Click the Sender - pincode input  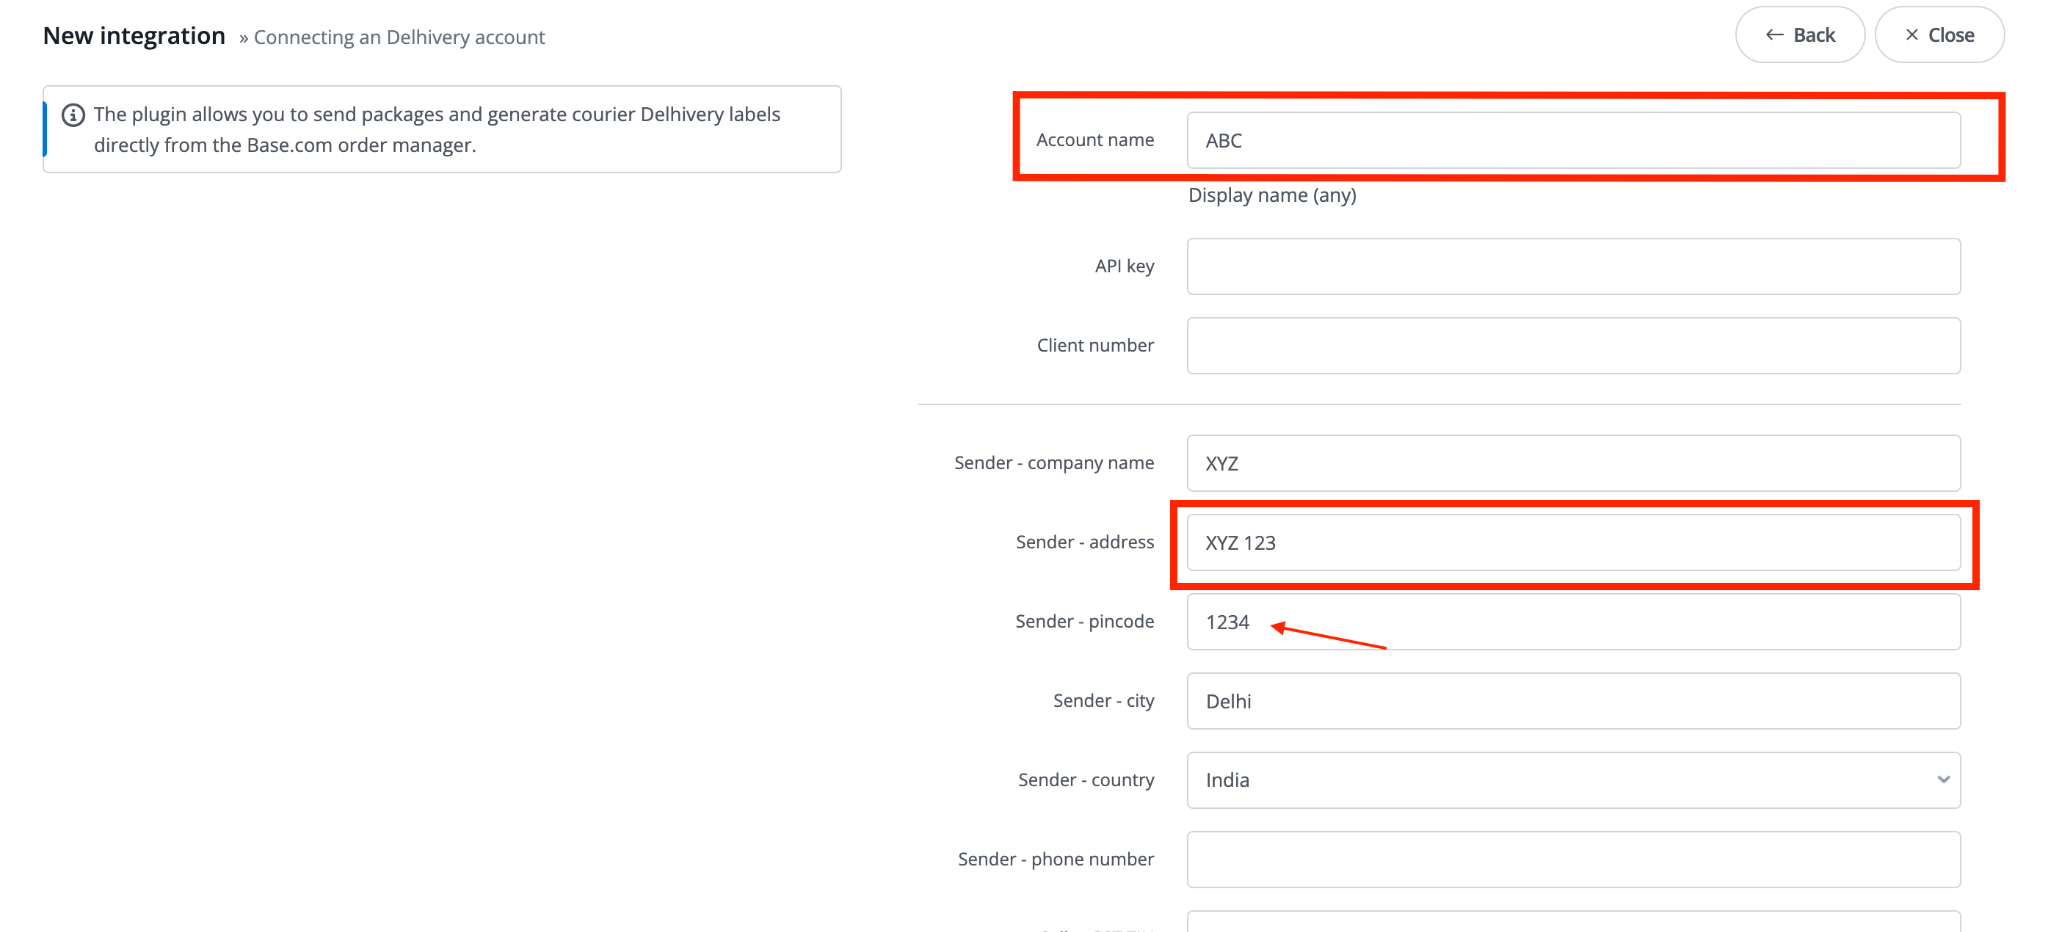point(1572,622)
